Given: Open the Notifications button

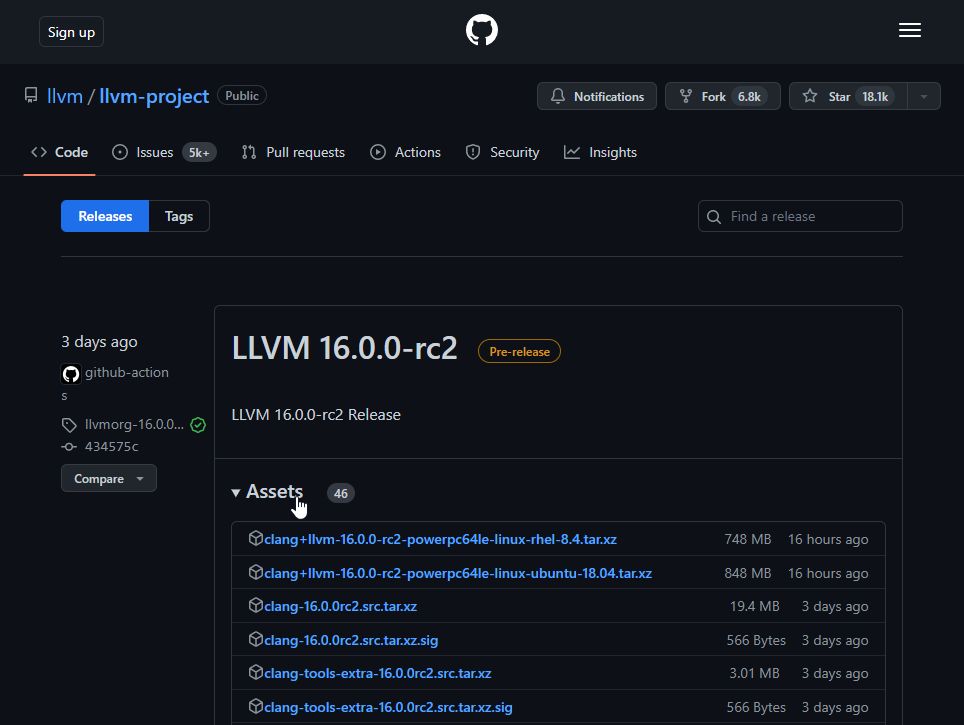Looking at the screenshot, I should click(597, 96).
